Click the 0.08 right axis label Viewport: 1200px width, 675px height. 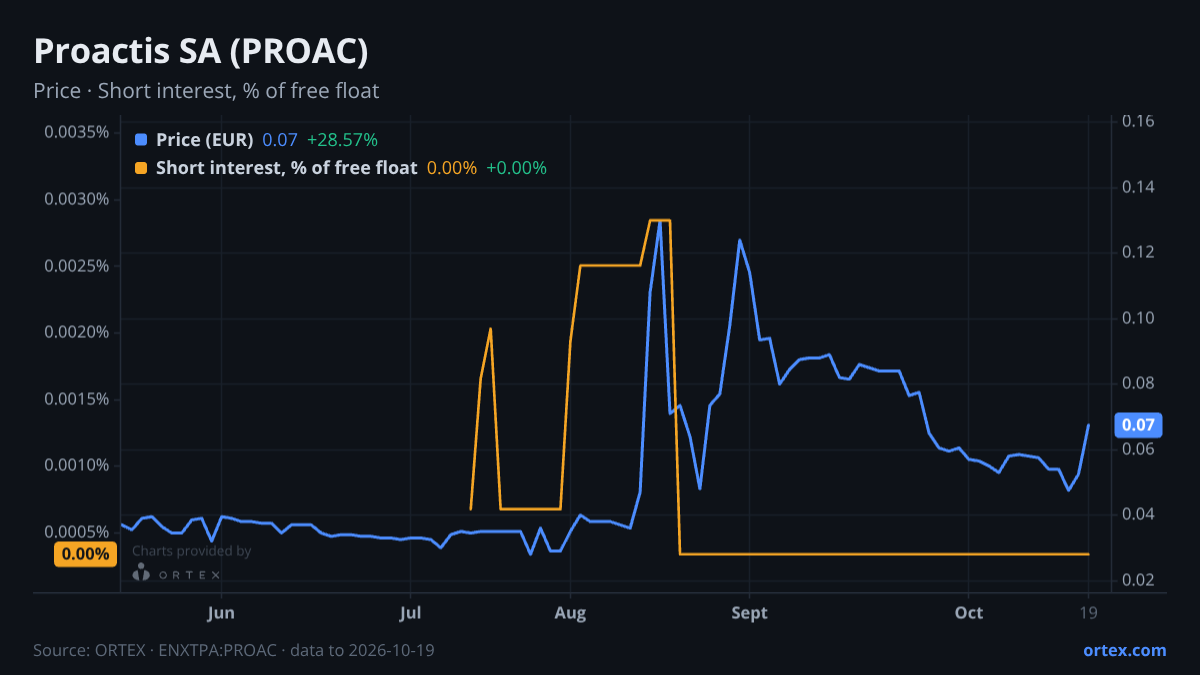[1138, 383]
